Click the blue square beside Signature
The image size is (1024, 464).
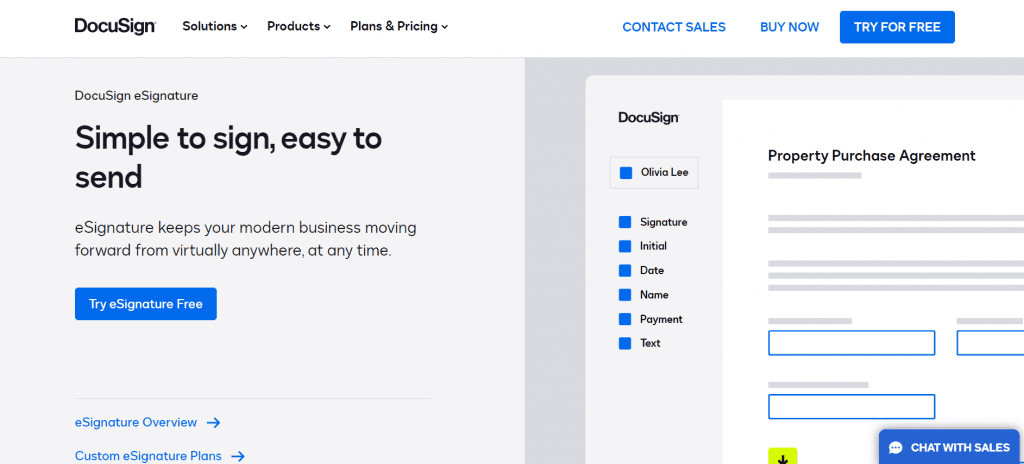625,222
